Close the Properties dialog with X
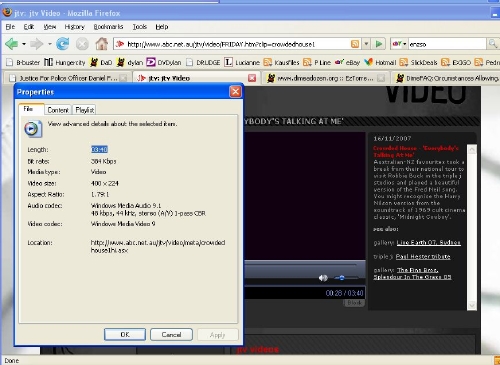500x365 pixels. coord(235,92)
